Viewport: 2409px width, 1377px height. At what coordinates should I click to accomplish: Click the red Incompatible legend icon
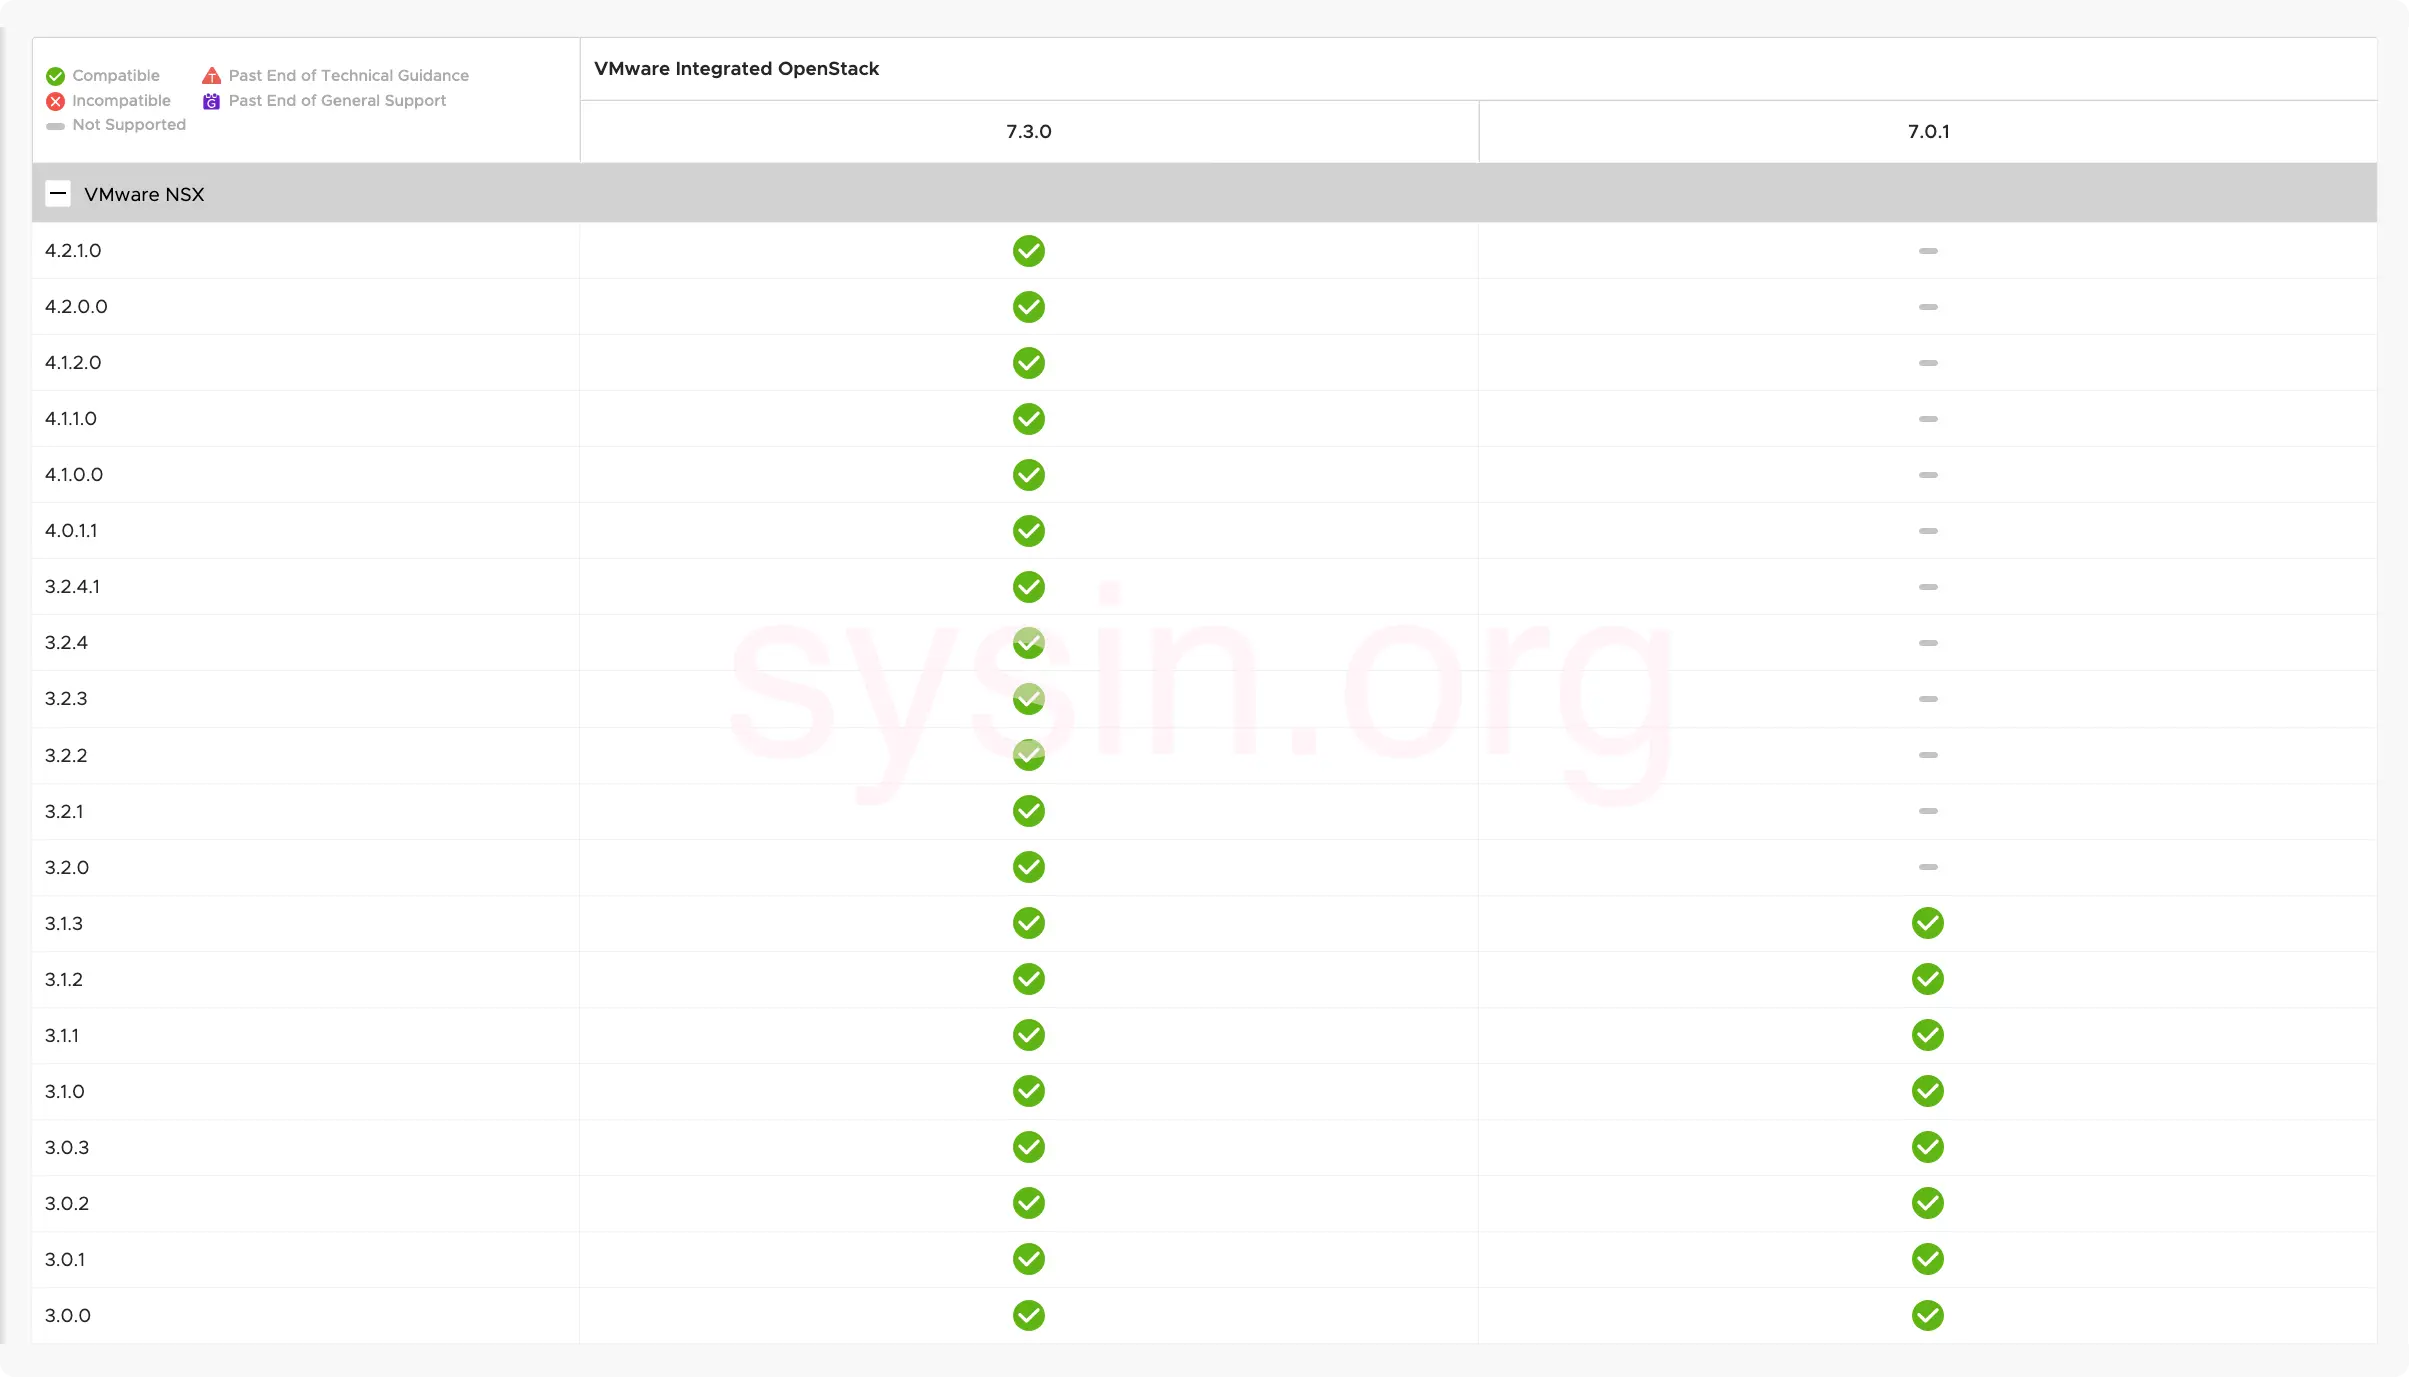pyautogui.click(x=55, y=101)
